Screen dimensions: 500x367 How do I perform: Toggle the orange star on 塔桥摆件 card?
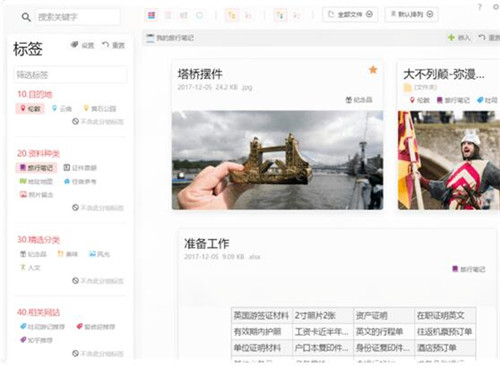pos(373,70)
